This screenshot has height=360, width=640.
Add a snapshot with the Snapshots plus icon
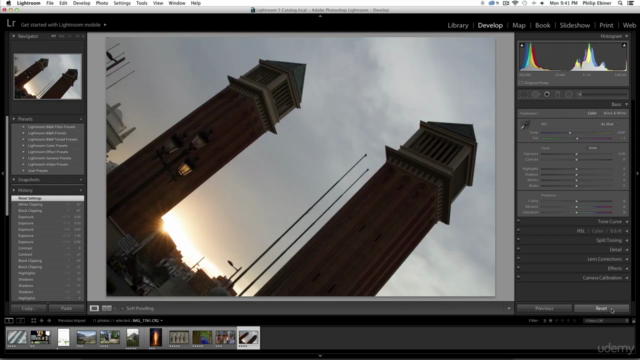[81, 180]
